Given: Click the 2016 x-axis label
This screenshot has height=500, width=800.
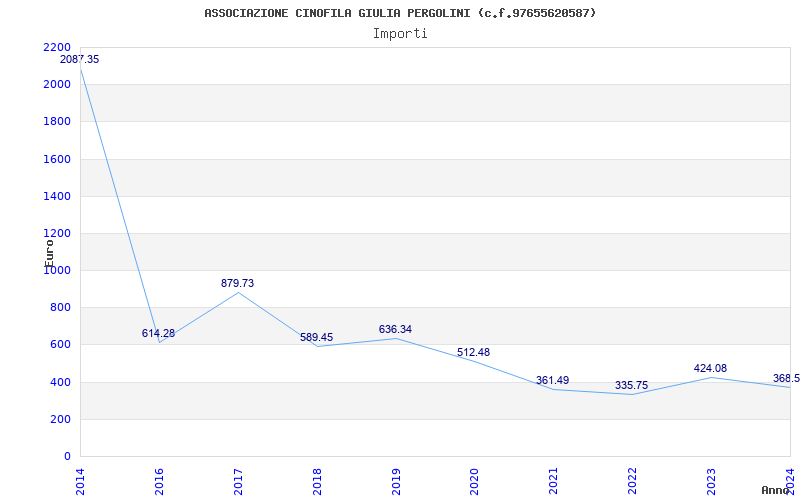Looking at the screenshot, I should tap(159, 482).
